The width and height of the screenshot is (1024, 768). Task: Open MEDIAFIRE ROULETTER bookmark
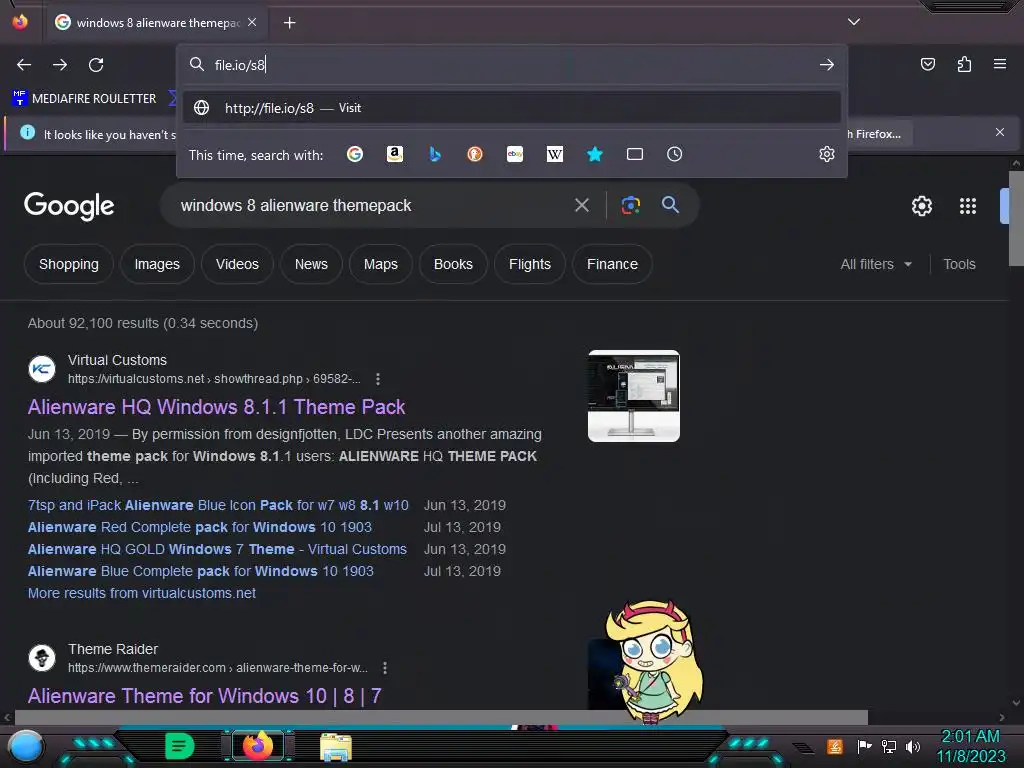click(x=84, y=99)
